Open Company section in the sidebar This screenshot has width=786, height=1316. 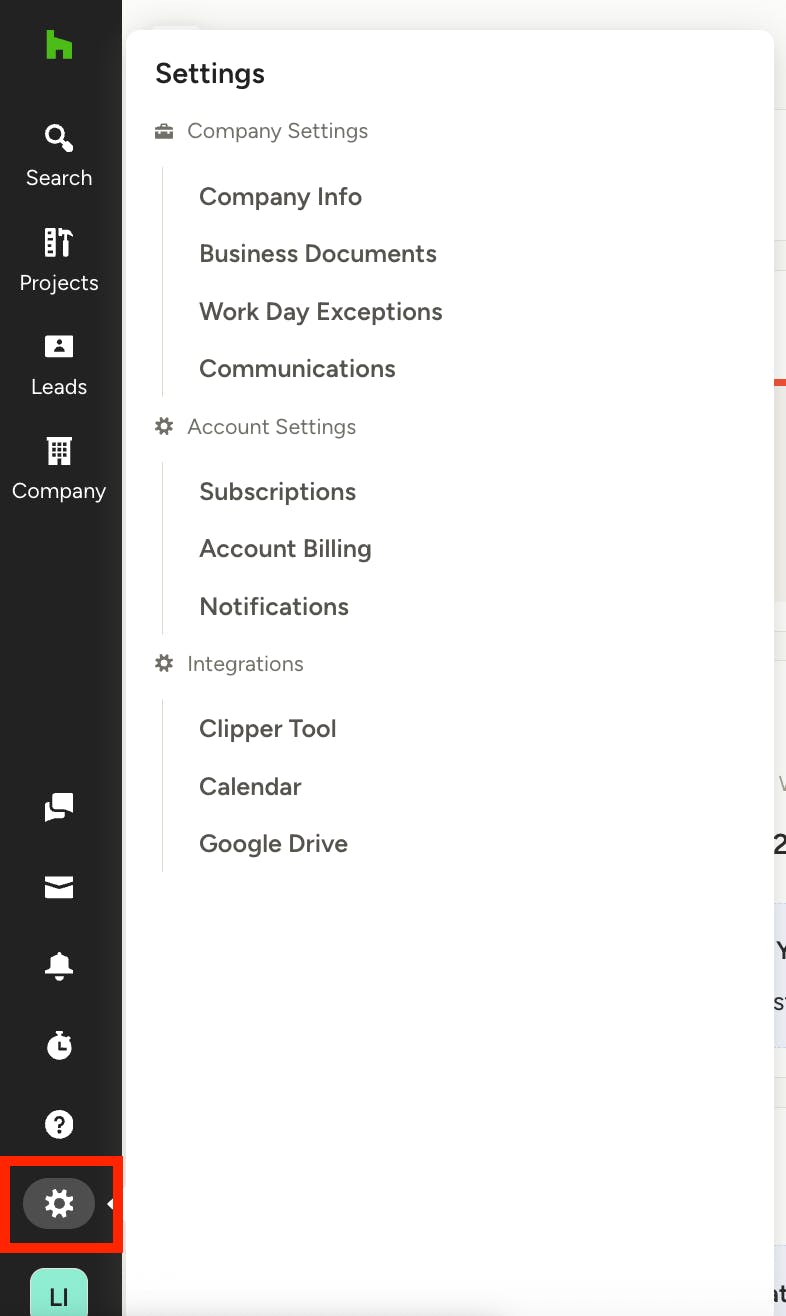click(x=59, y=469)
